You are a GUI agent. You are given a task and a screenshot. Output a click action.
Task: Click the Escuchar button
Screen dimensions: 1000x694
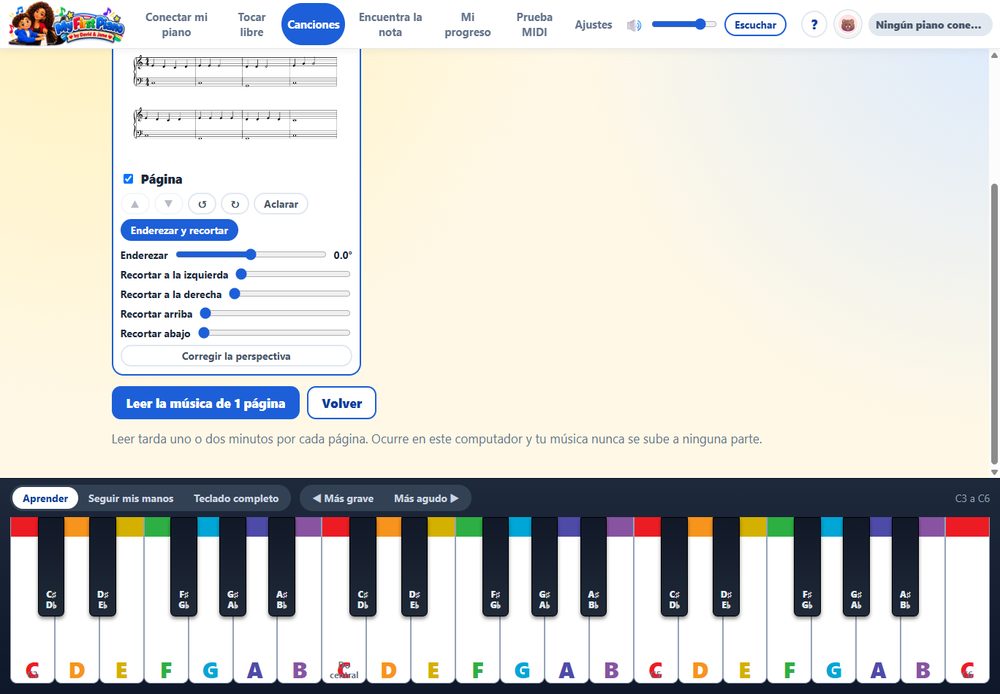click(x=755, y=25)
